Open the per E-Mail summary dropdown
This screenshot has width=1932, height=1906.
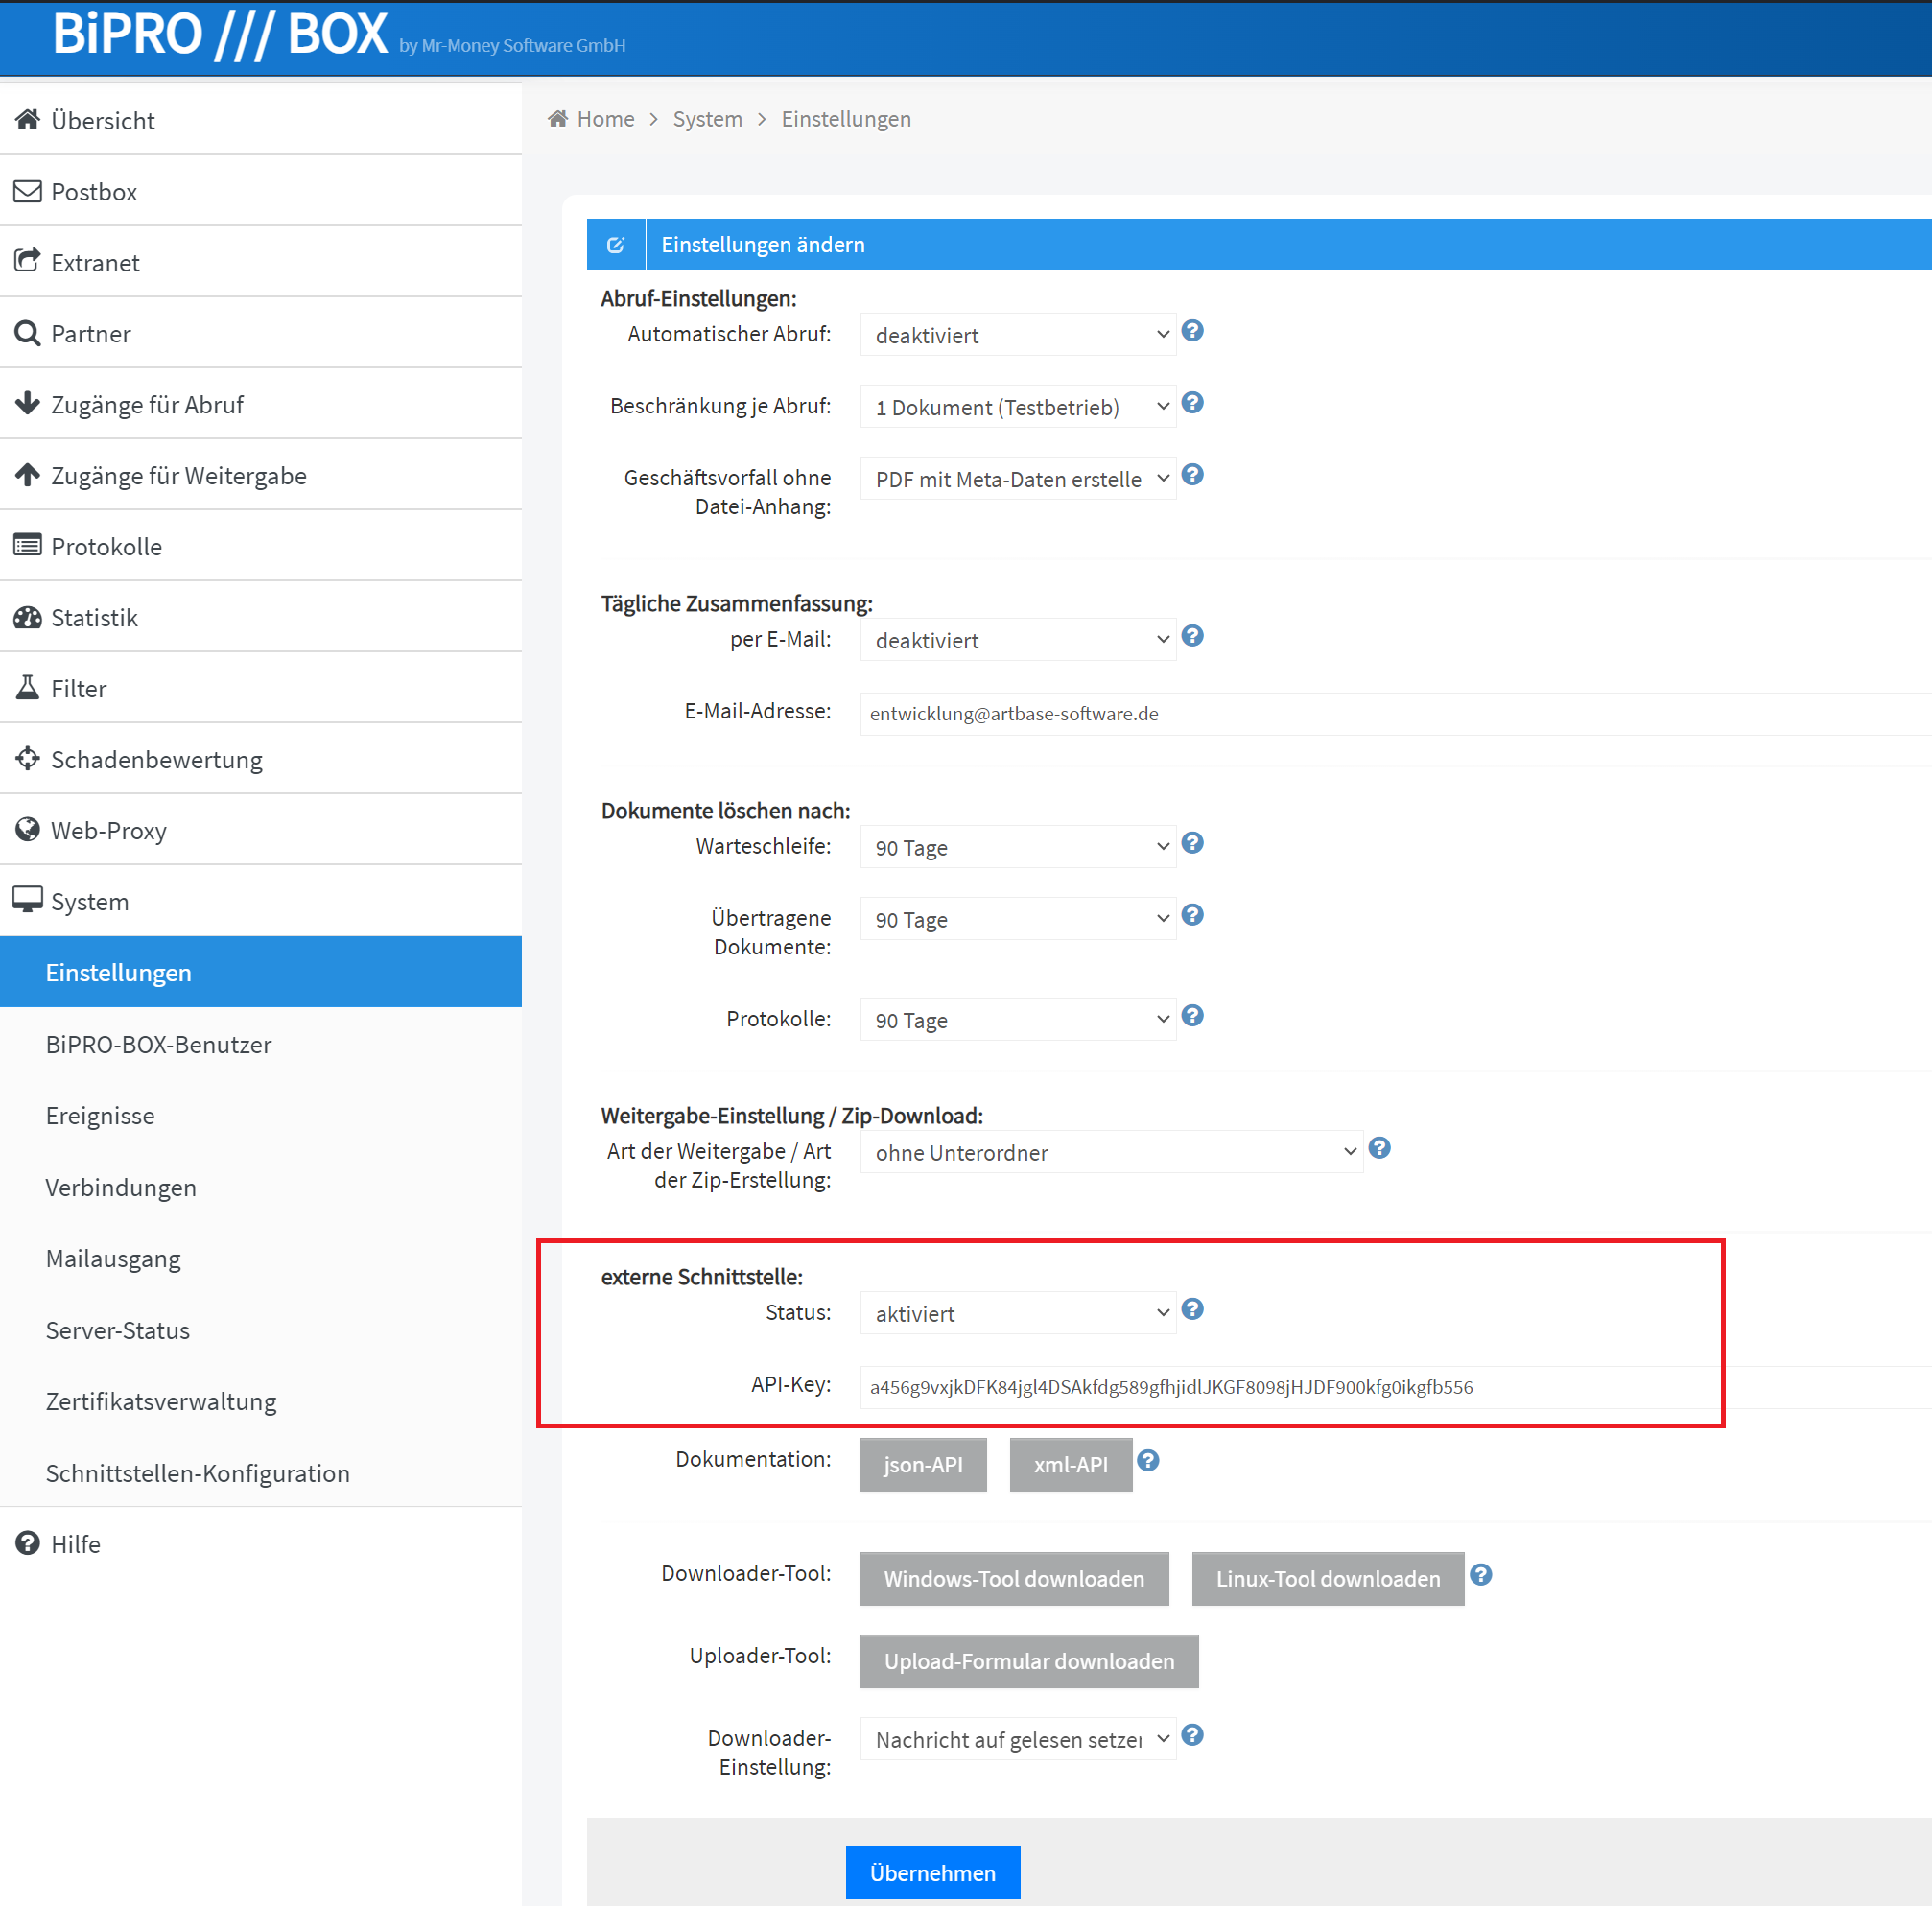tap(1018, 640)
